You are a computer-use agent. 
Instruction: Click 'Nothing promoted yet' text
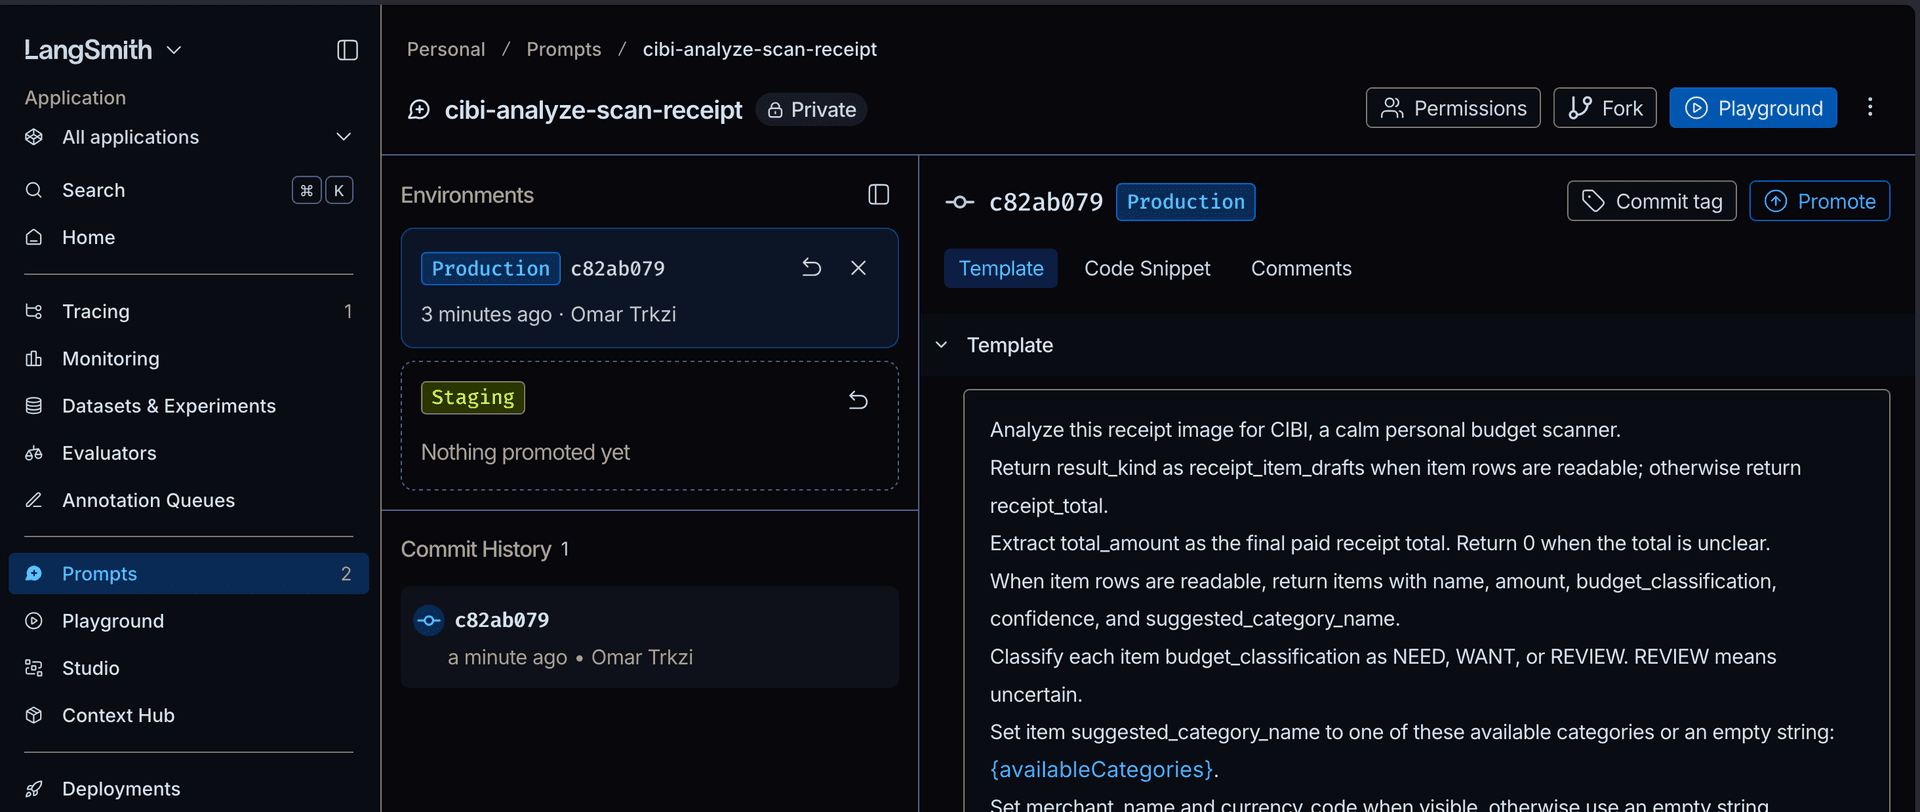(525, 452)
